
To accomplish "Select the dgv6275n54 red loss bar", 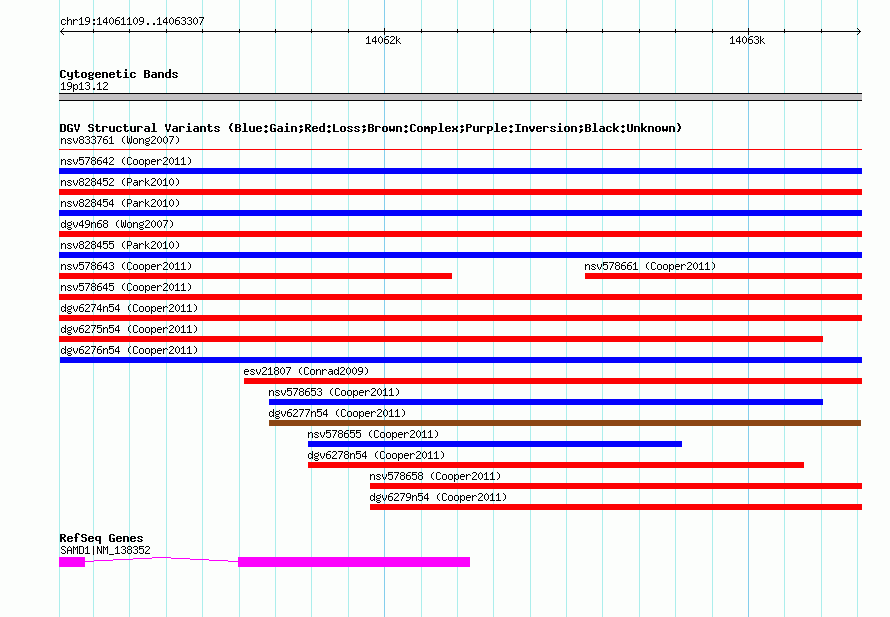I will coord(441,339).
